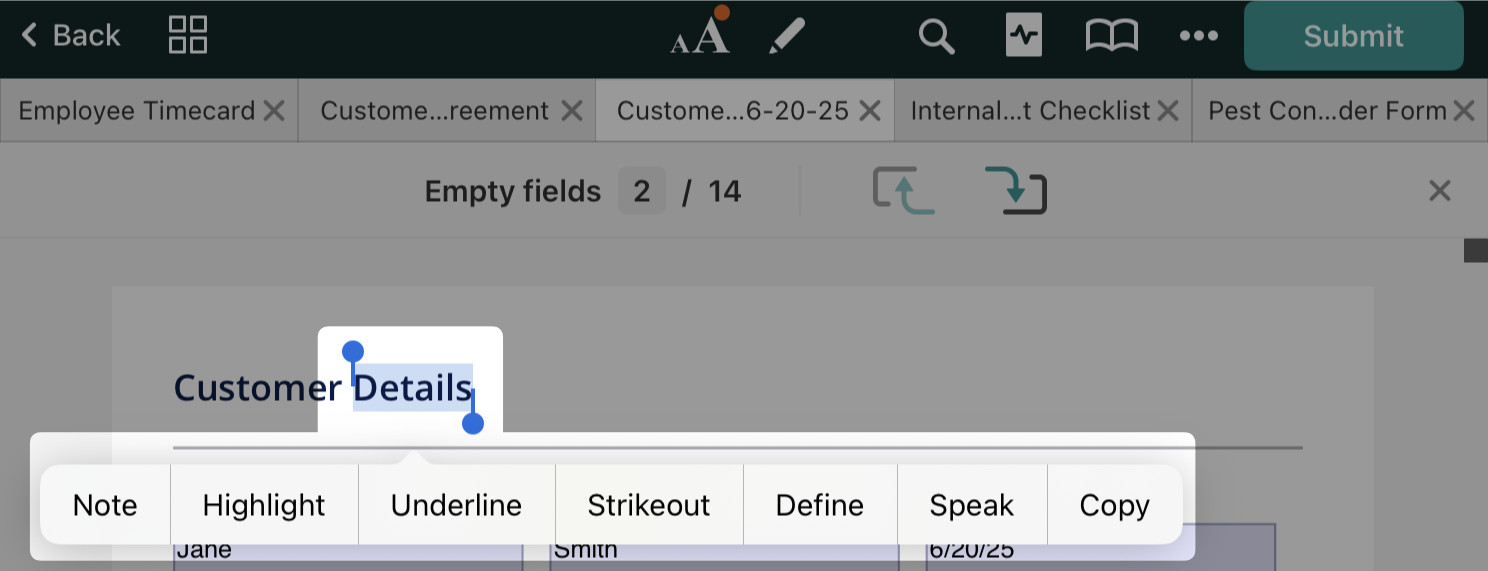This screenshot has width=1488, height=571.
Task: Open the grid view of forms
Action: click(188, 35)
